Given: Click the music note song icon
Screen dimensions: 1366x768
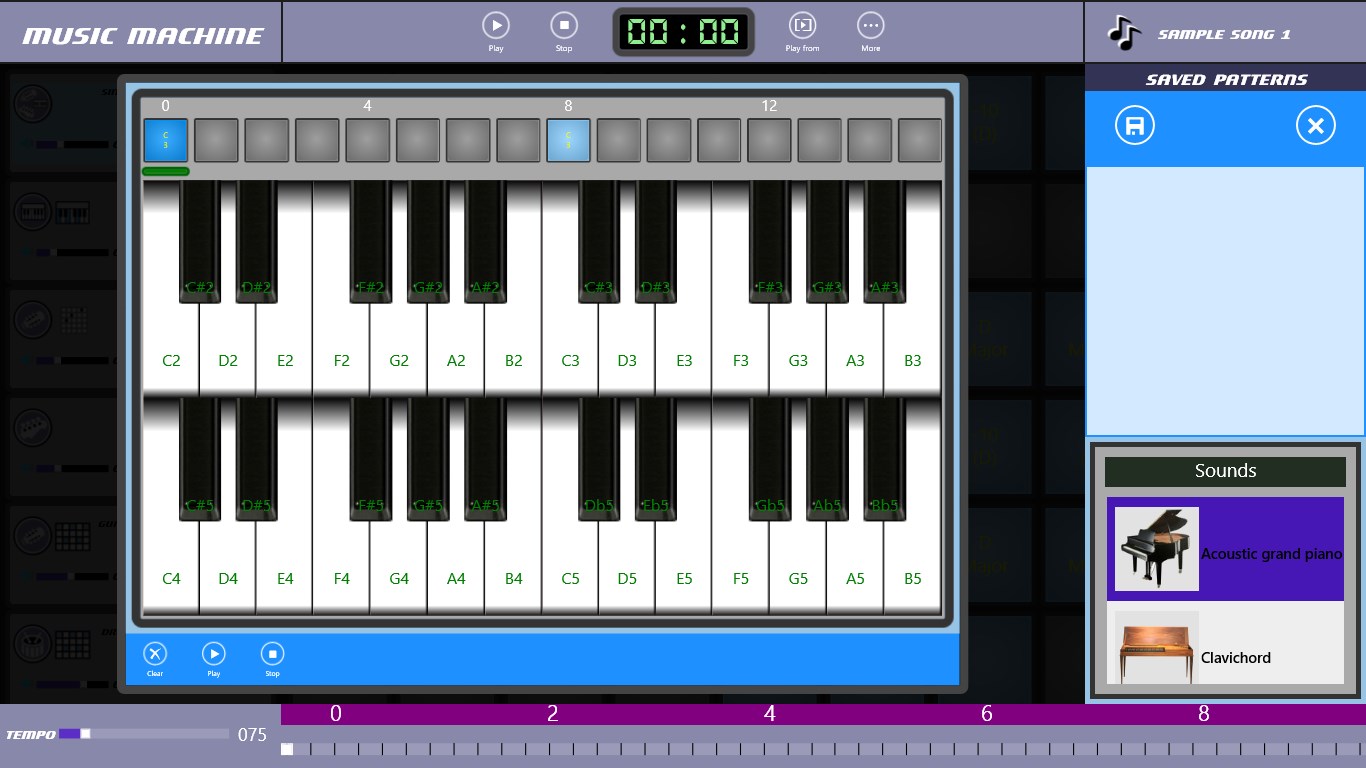Looking at the screenshot, I should [1125, 33].
